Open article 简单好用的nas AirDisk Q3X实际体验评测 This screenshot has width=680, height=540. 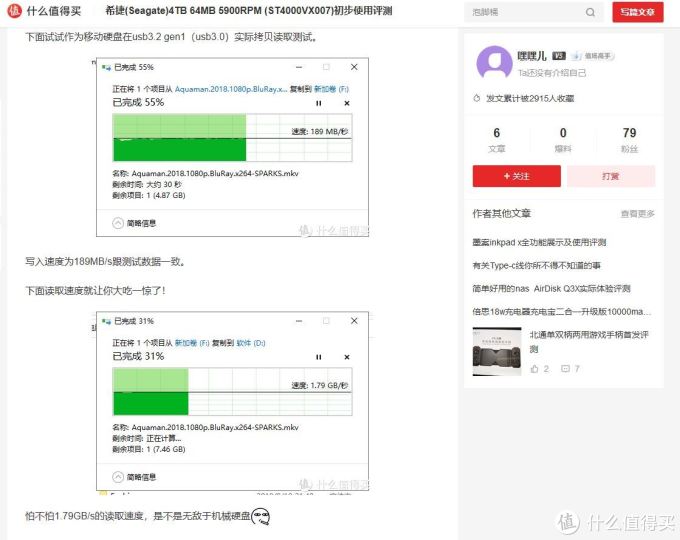click(551, 288)
